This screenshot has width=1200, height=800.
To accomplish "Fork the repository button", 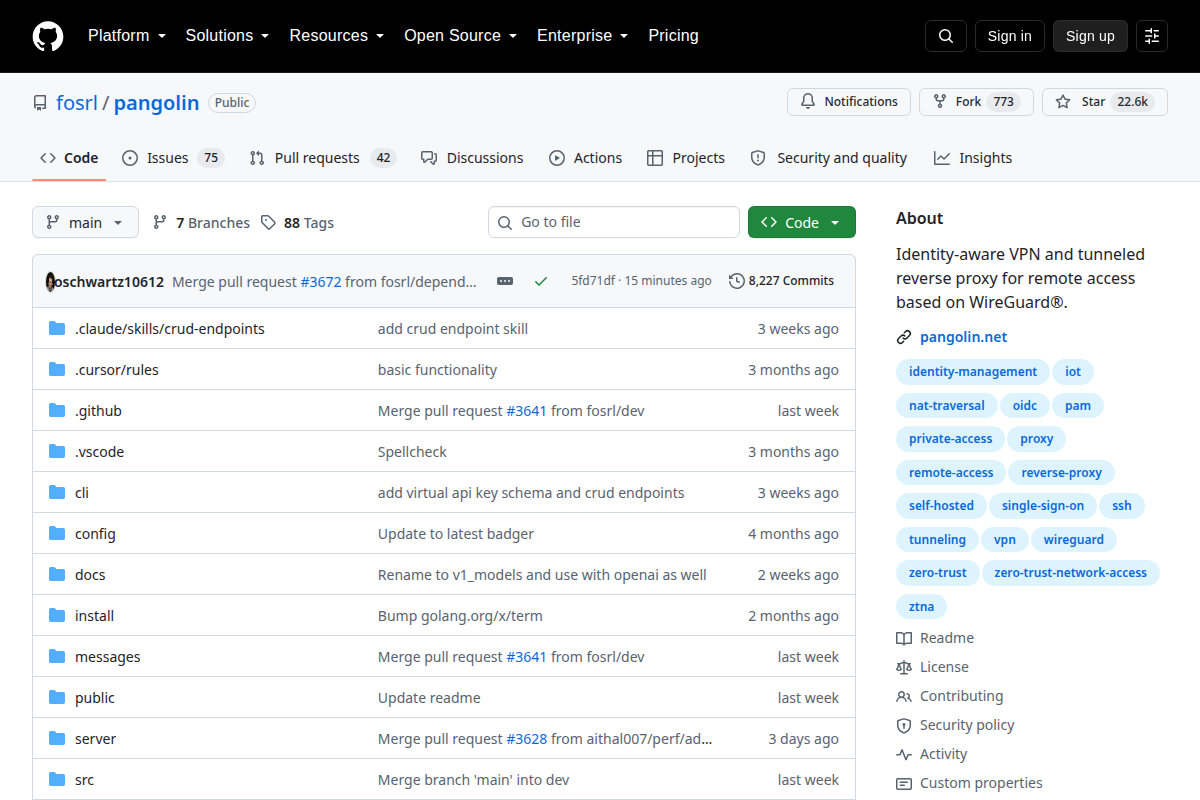I will tap(975, 102).
